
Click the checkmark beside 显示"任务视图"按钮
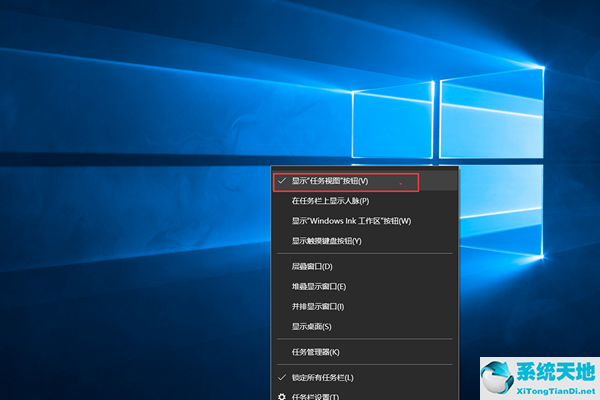[280, 181]
